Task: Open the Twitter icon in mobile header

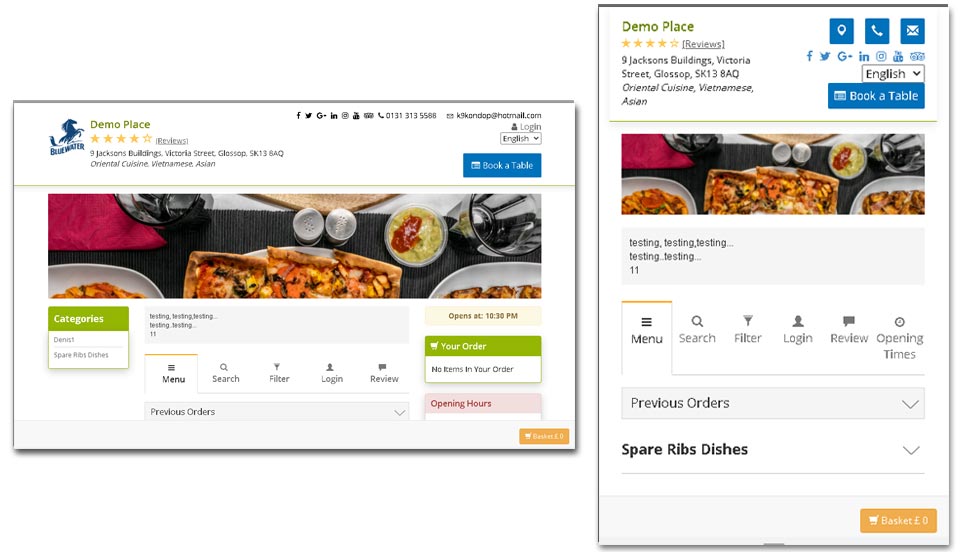Action: click(x=825, y=56)
